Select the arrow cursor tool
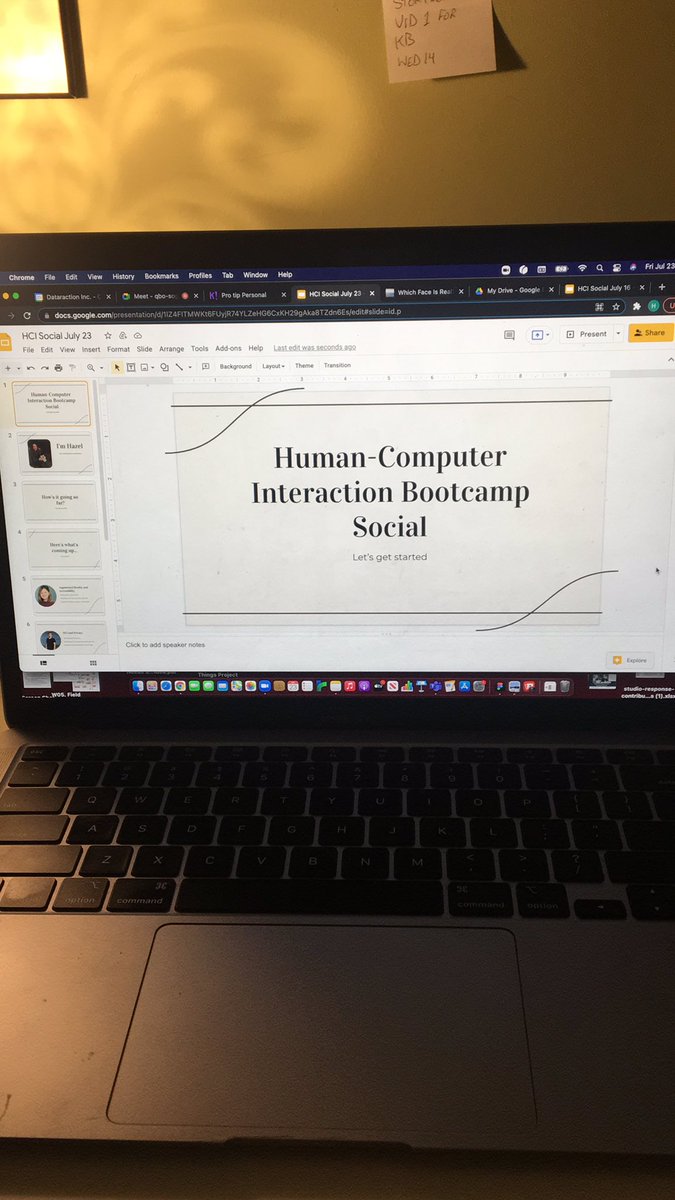 [x=117, y=367]
